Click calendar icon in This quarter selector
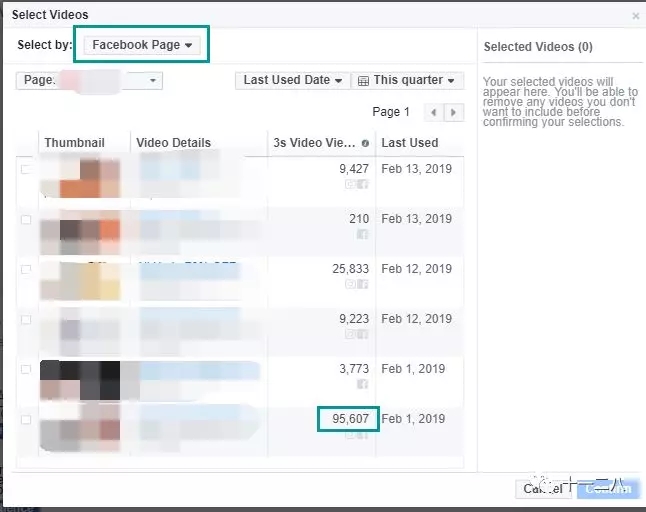Viewport: 646px width, 512px height. point(363,81)
